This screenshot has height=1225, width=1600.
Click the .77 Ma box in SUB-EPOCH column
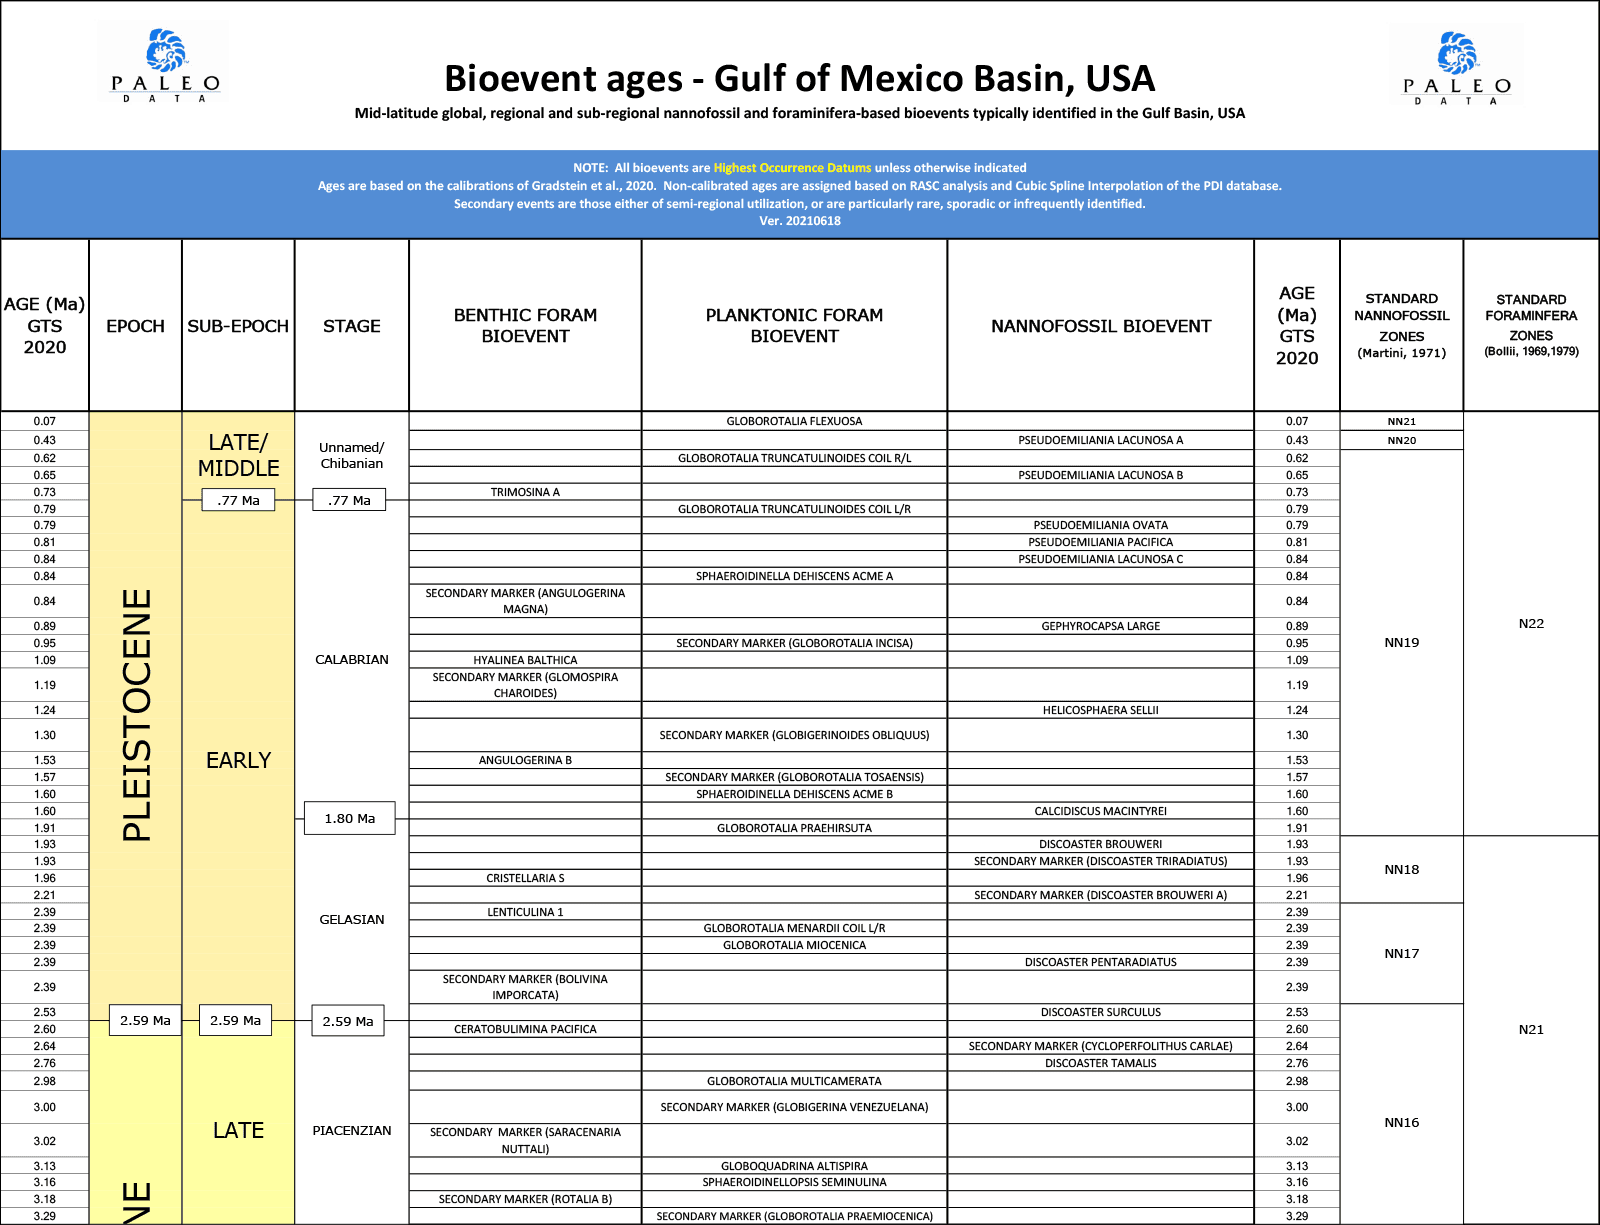pos(238,500)
